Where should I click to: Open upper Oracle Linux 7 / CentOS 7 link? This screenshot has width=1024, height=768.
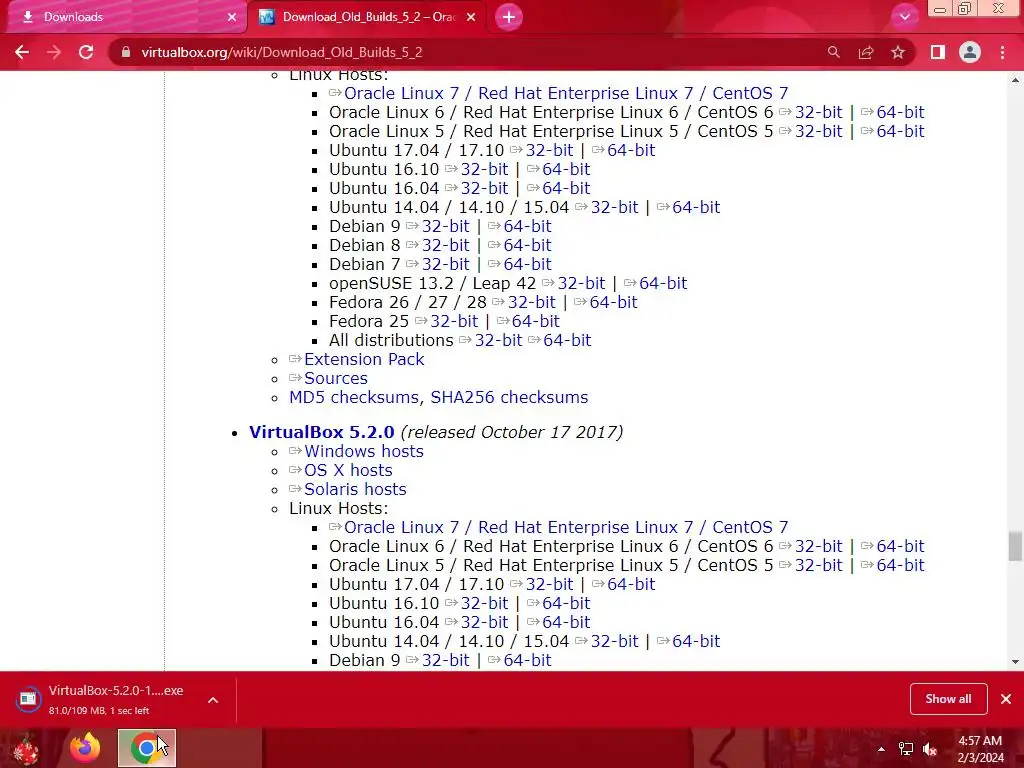click(566, 93)
